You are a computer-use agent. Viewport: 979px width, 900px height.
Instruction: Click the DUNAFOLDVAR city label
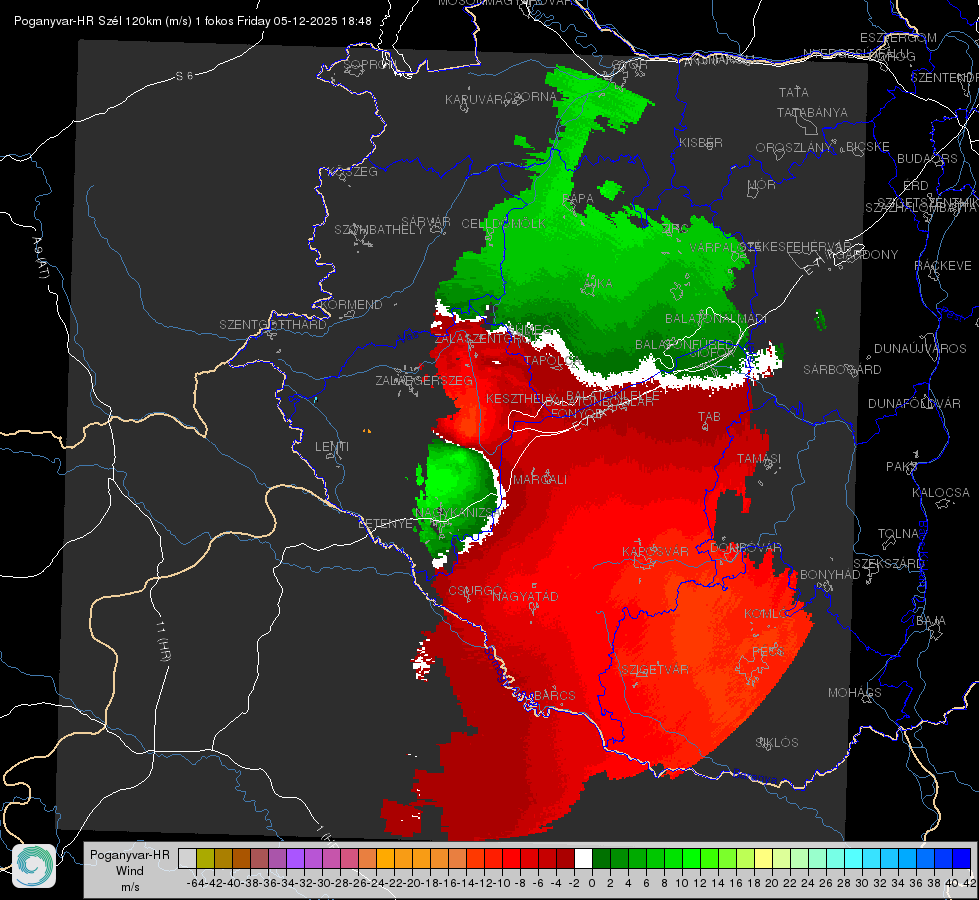click(x=914, y=403)
